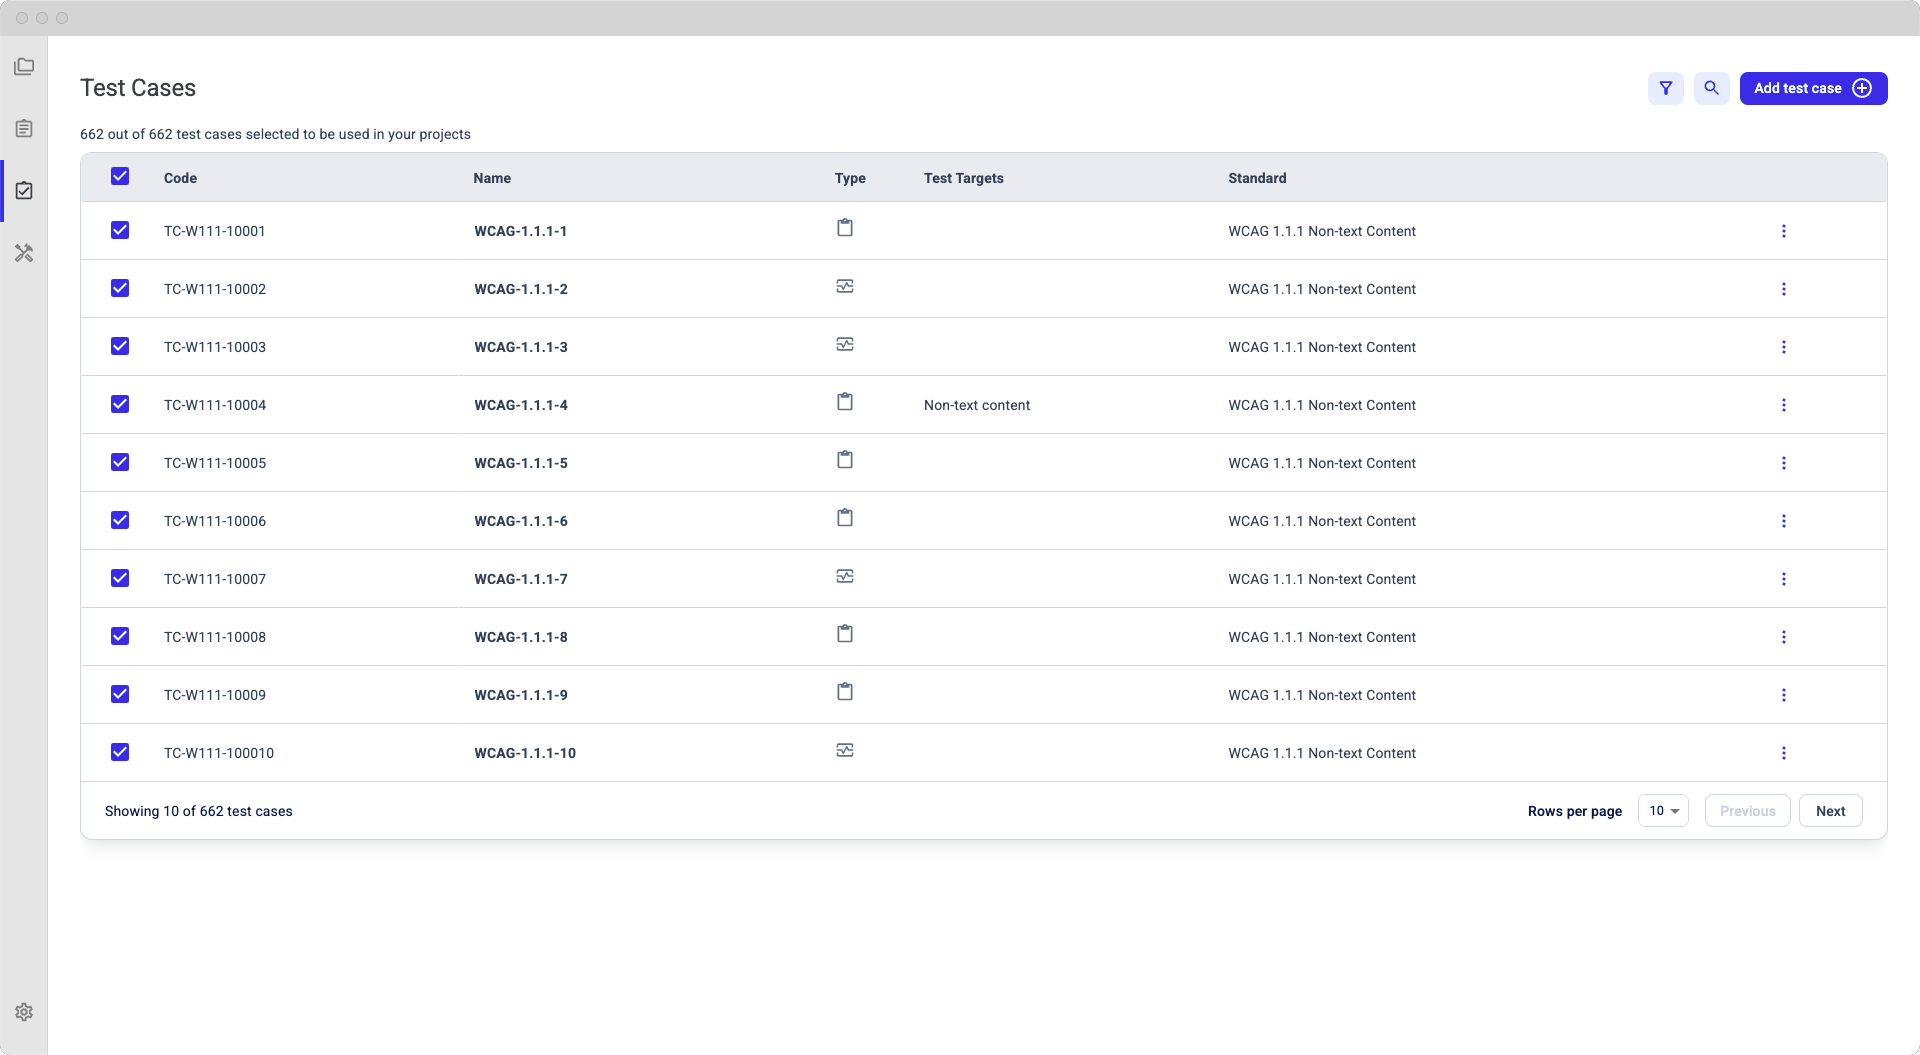
Task: Open more options for WCAG-1.1.1-2 row
Action: click(1784, 289)
